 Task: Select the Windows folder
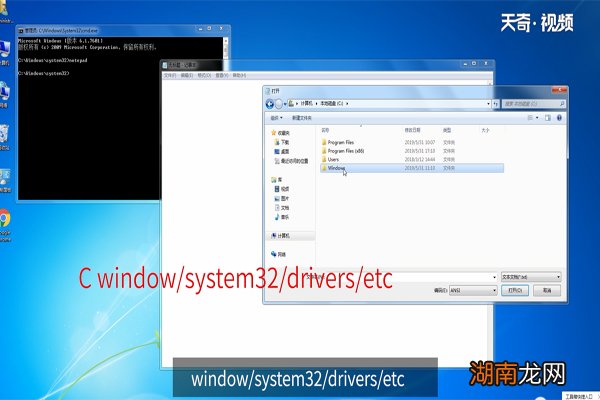click(x=412, y=168)
